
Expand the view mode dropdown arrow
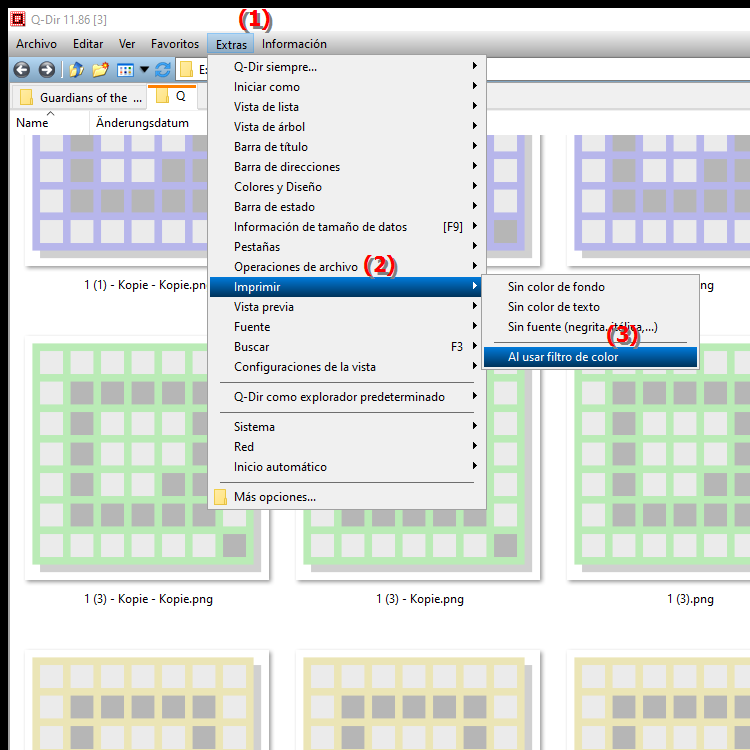[x=144, y=70]
